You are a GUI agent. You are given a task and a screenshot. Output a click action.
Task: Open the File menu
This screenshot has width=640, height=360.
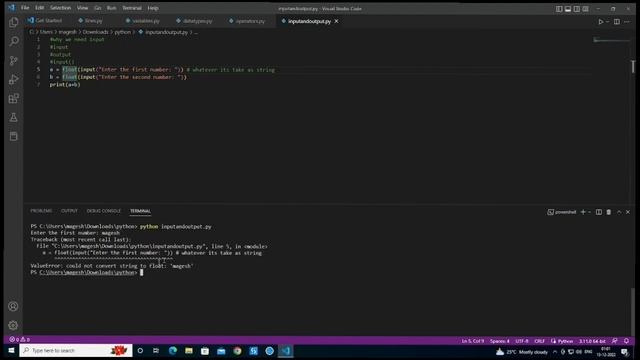pyautogui.click(x=25, y=8)
